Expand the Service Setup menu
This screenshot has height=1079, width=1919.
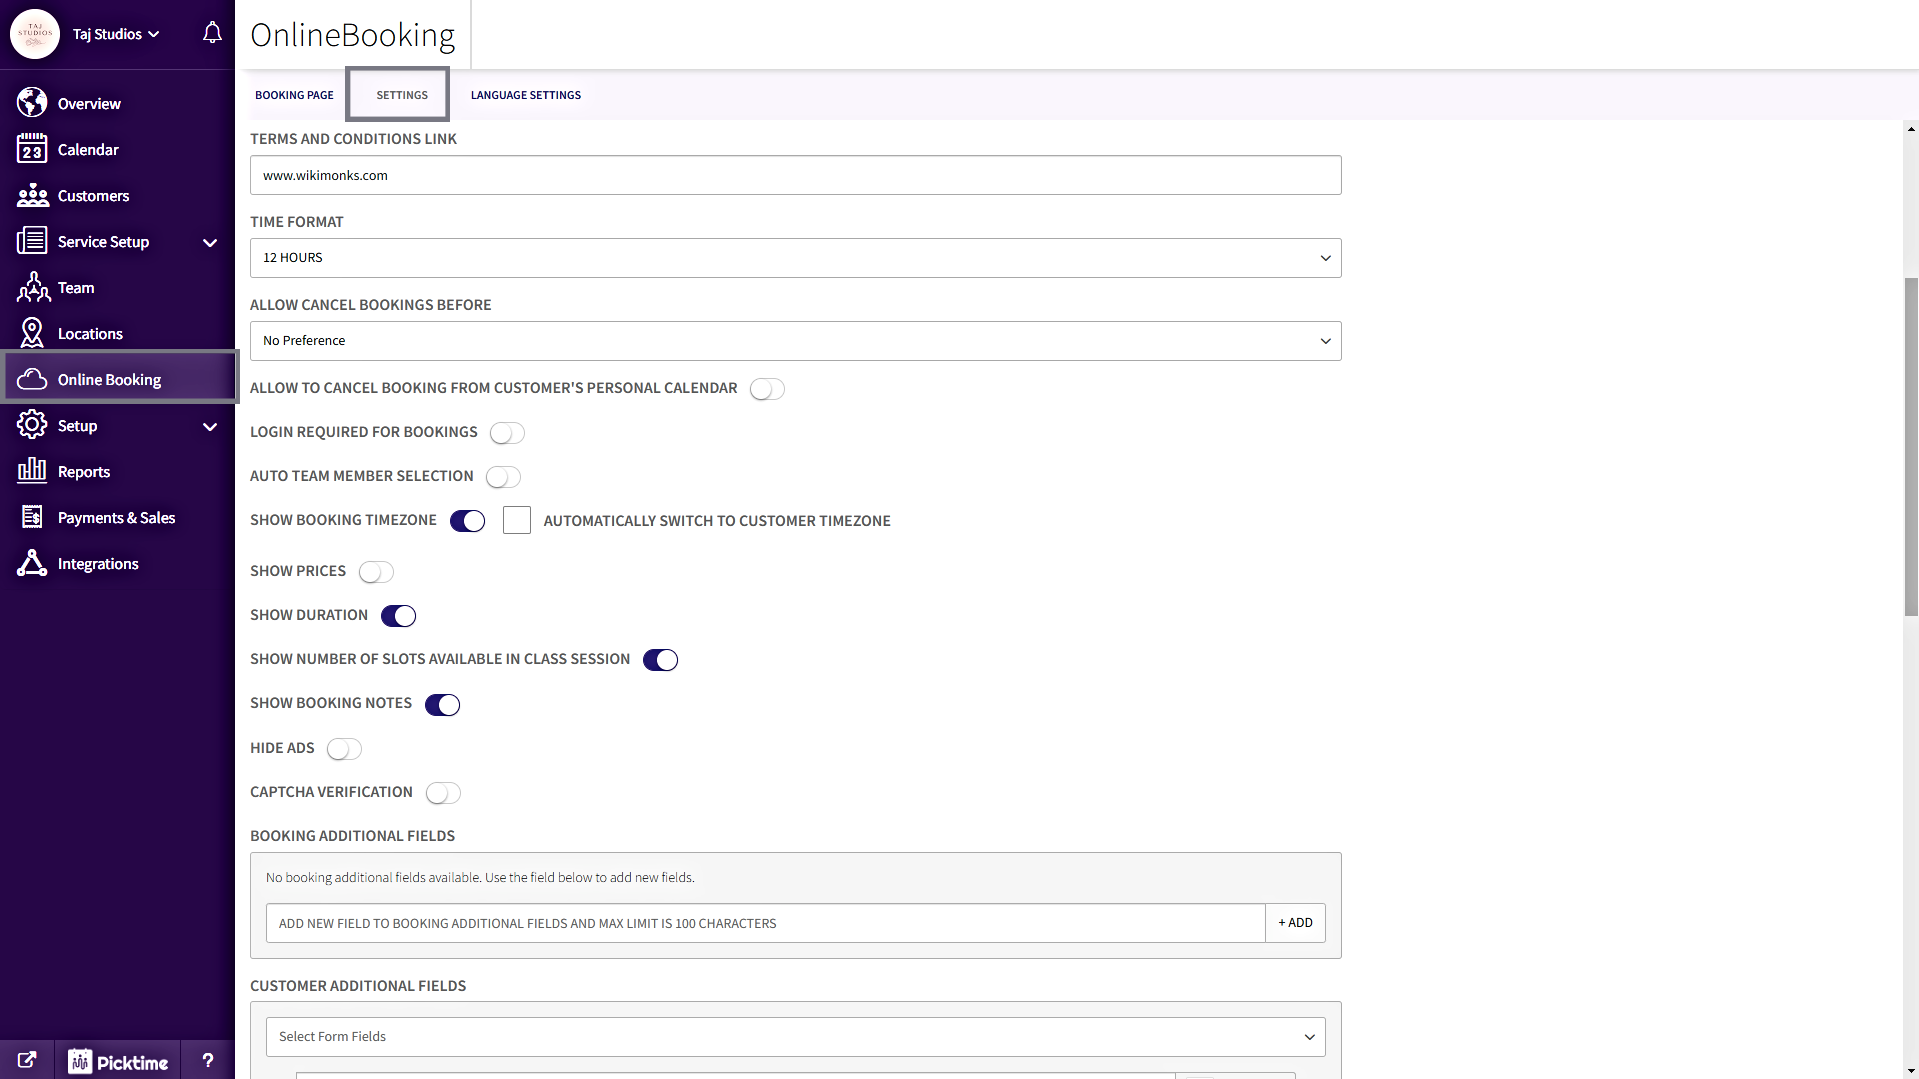[x=104, y=241]
